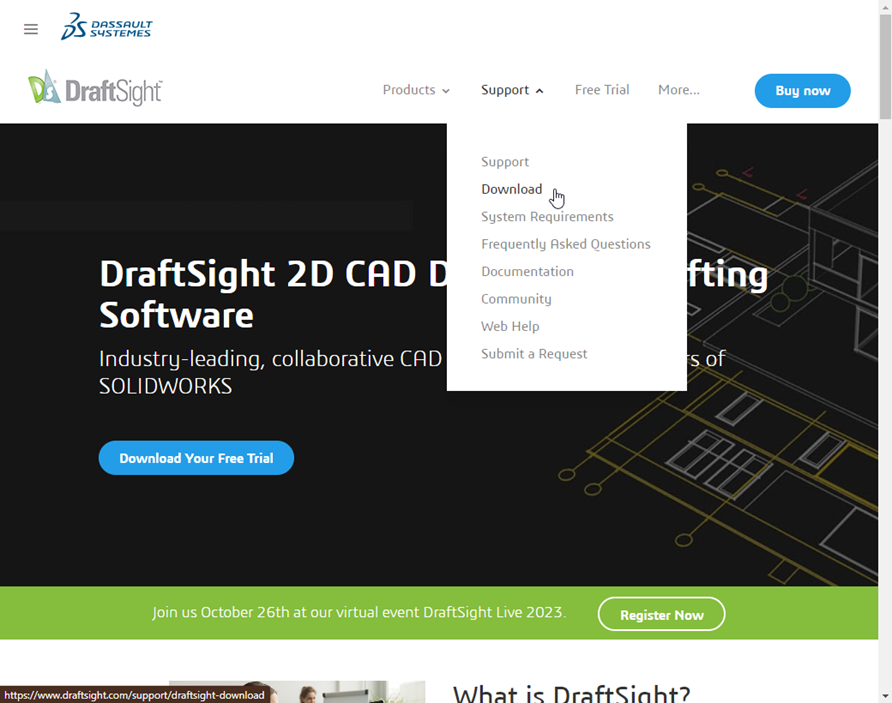Click the DraftSight Live 2023 banner text
Screen dimensions: 892x703
click(359, 613)
